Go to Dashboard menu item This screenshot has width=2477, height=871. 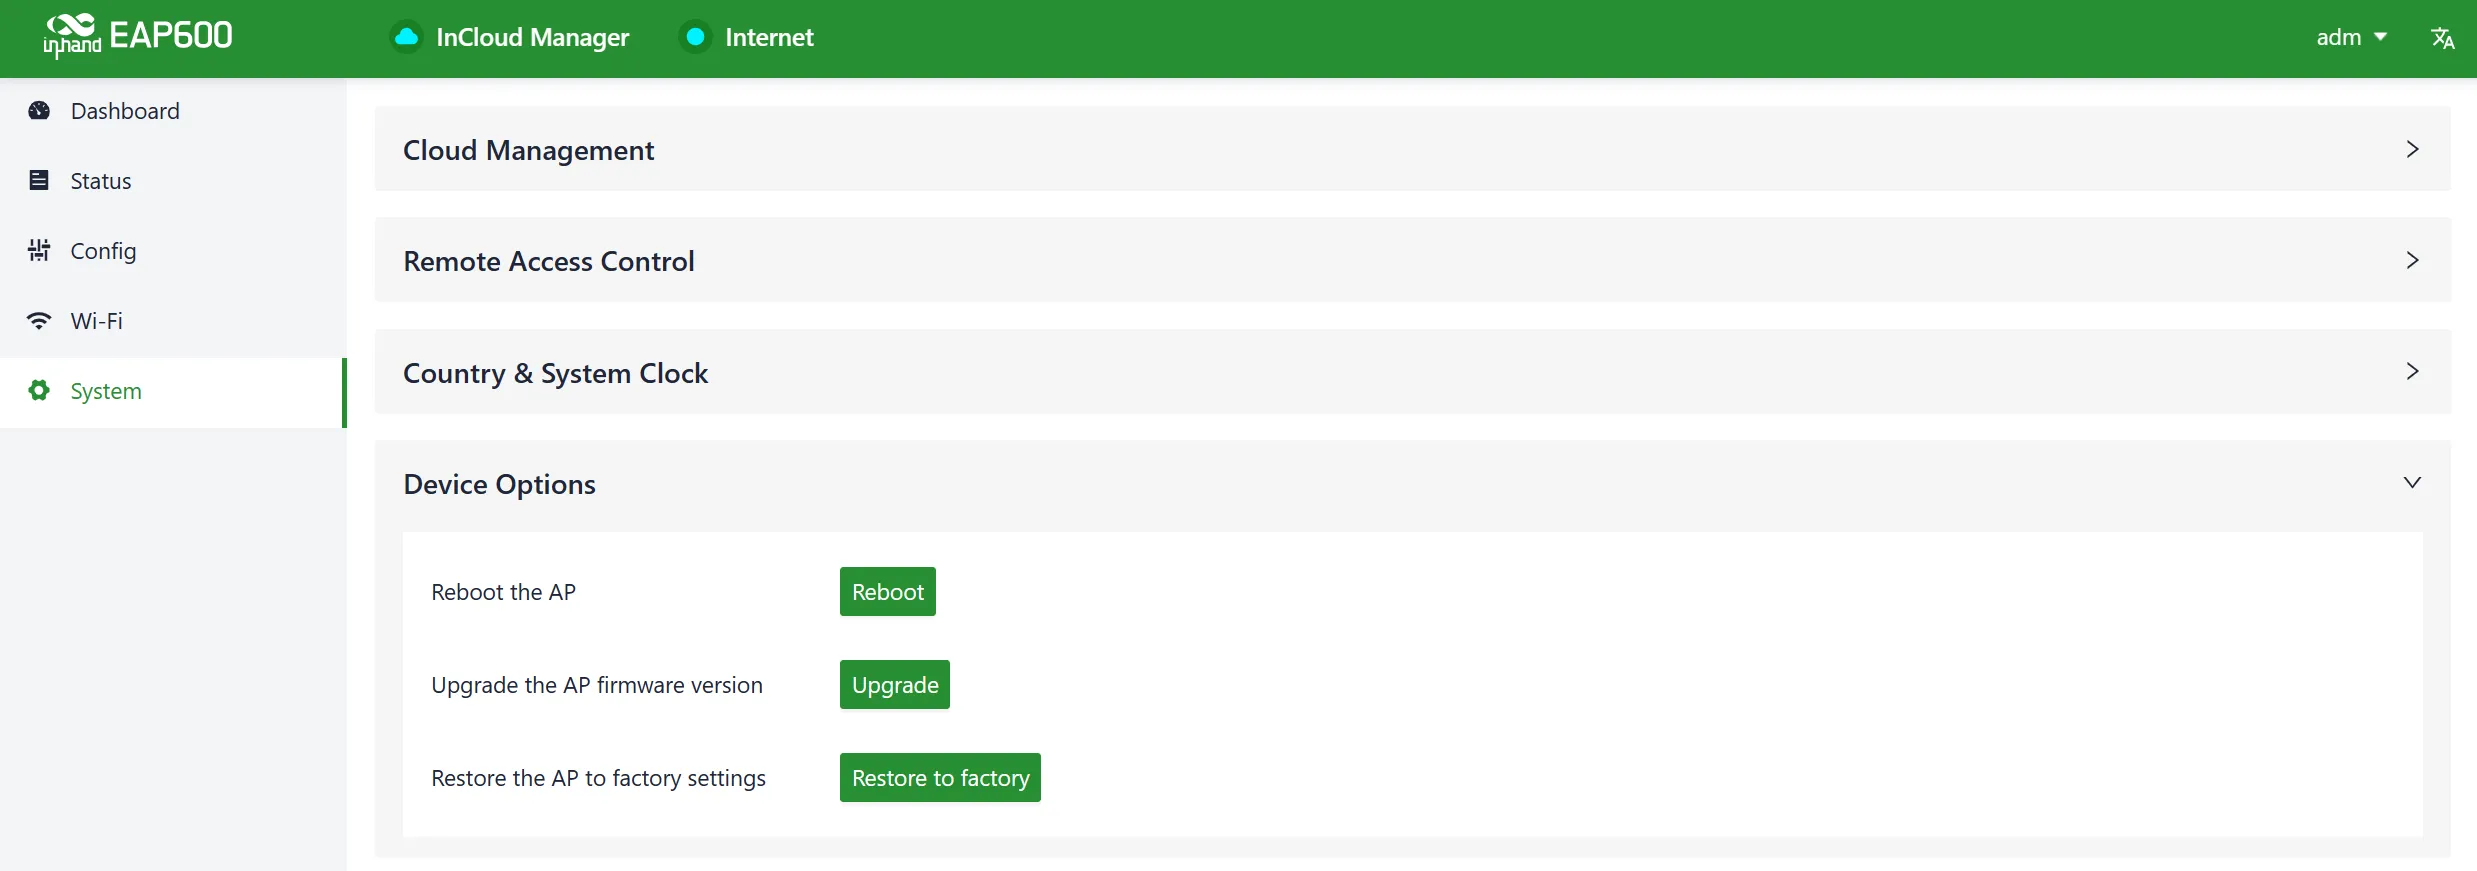[x=173, y=111]
